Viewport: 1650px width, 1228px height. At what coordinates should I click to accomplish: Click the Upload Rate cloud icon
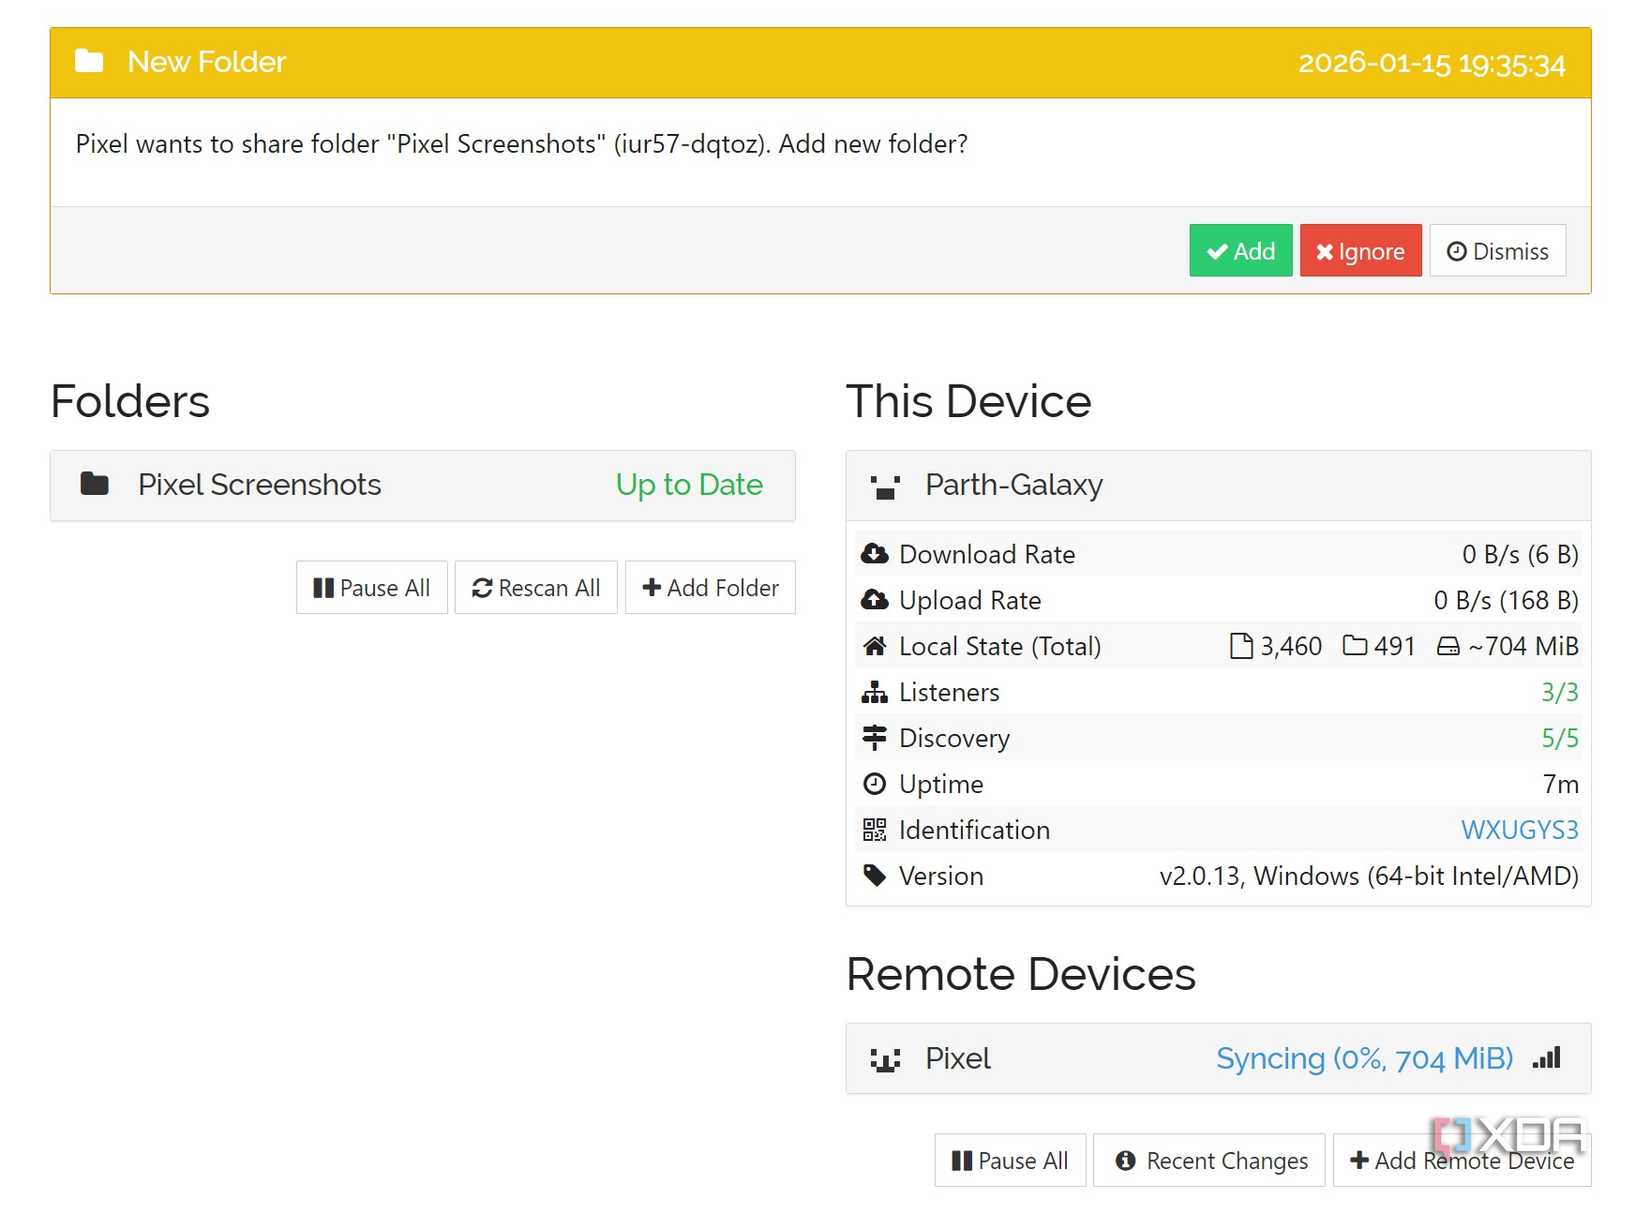[874, 600]
